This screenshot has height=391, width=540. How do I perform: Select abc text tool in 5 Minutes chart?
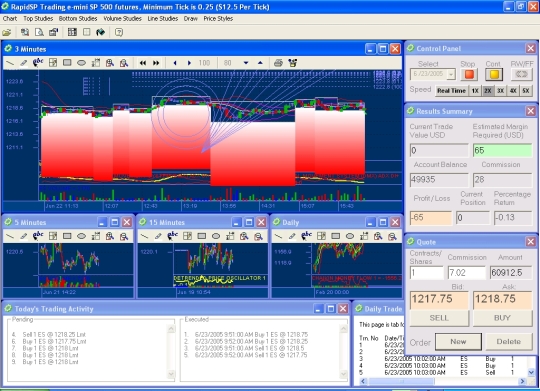tap(38, 236)
